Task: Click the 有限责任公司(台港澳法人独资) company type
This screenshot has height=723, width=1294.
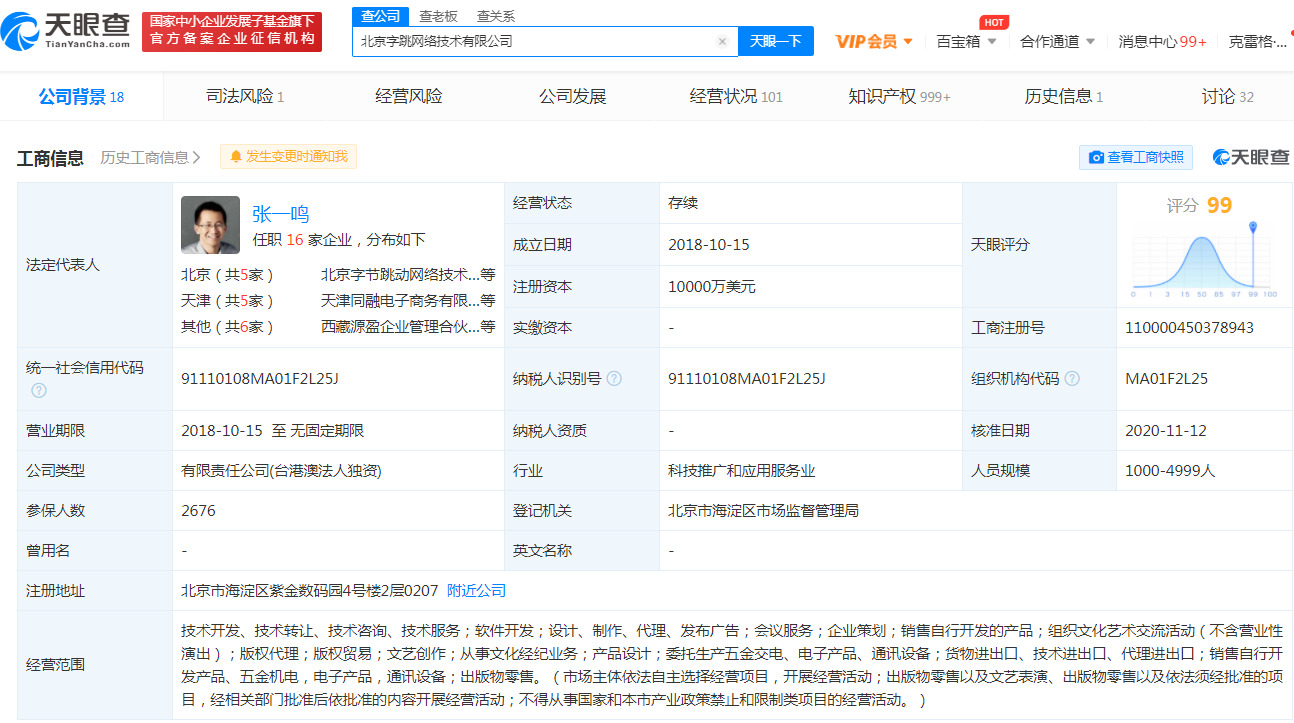Action: 281,470
